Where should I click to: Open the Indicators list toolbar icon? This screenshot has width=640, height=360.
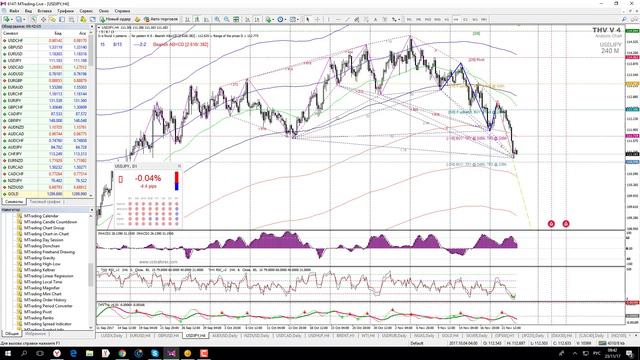[x=268, y=19]
